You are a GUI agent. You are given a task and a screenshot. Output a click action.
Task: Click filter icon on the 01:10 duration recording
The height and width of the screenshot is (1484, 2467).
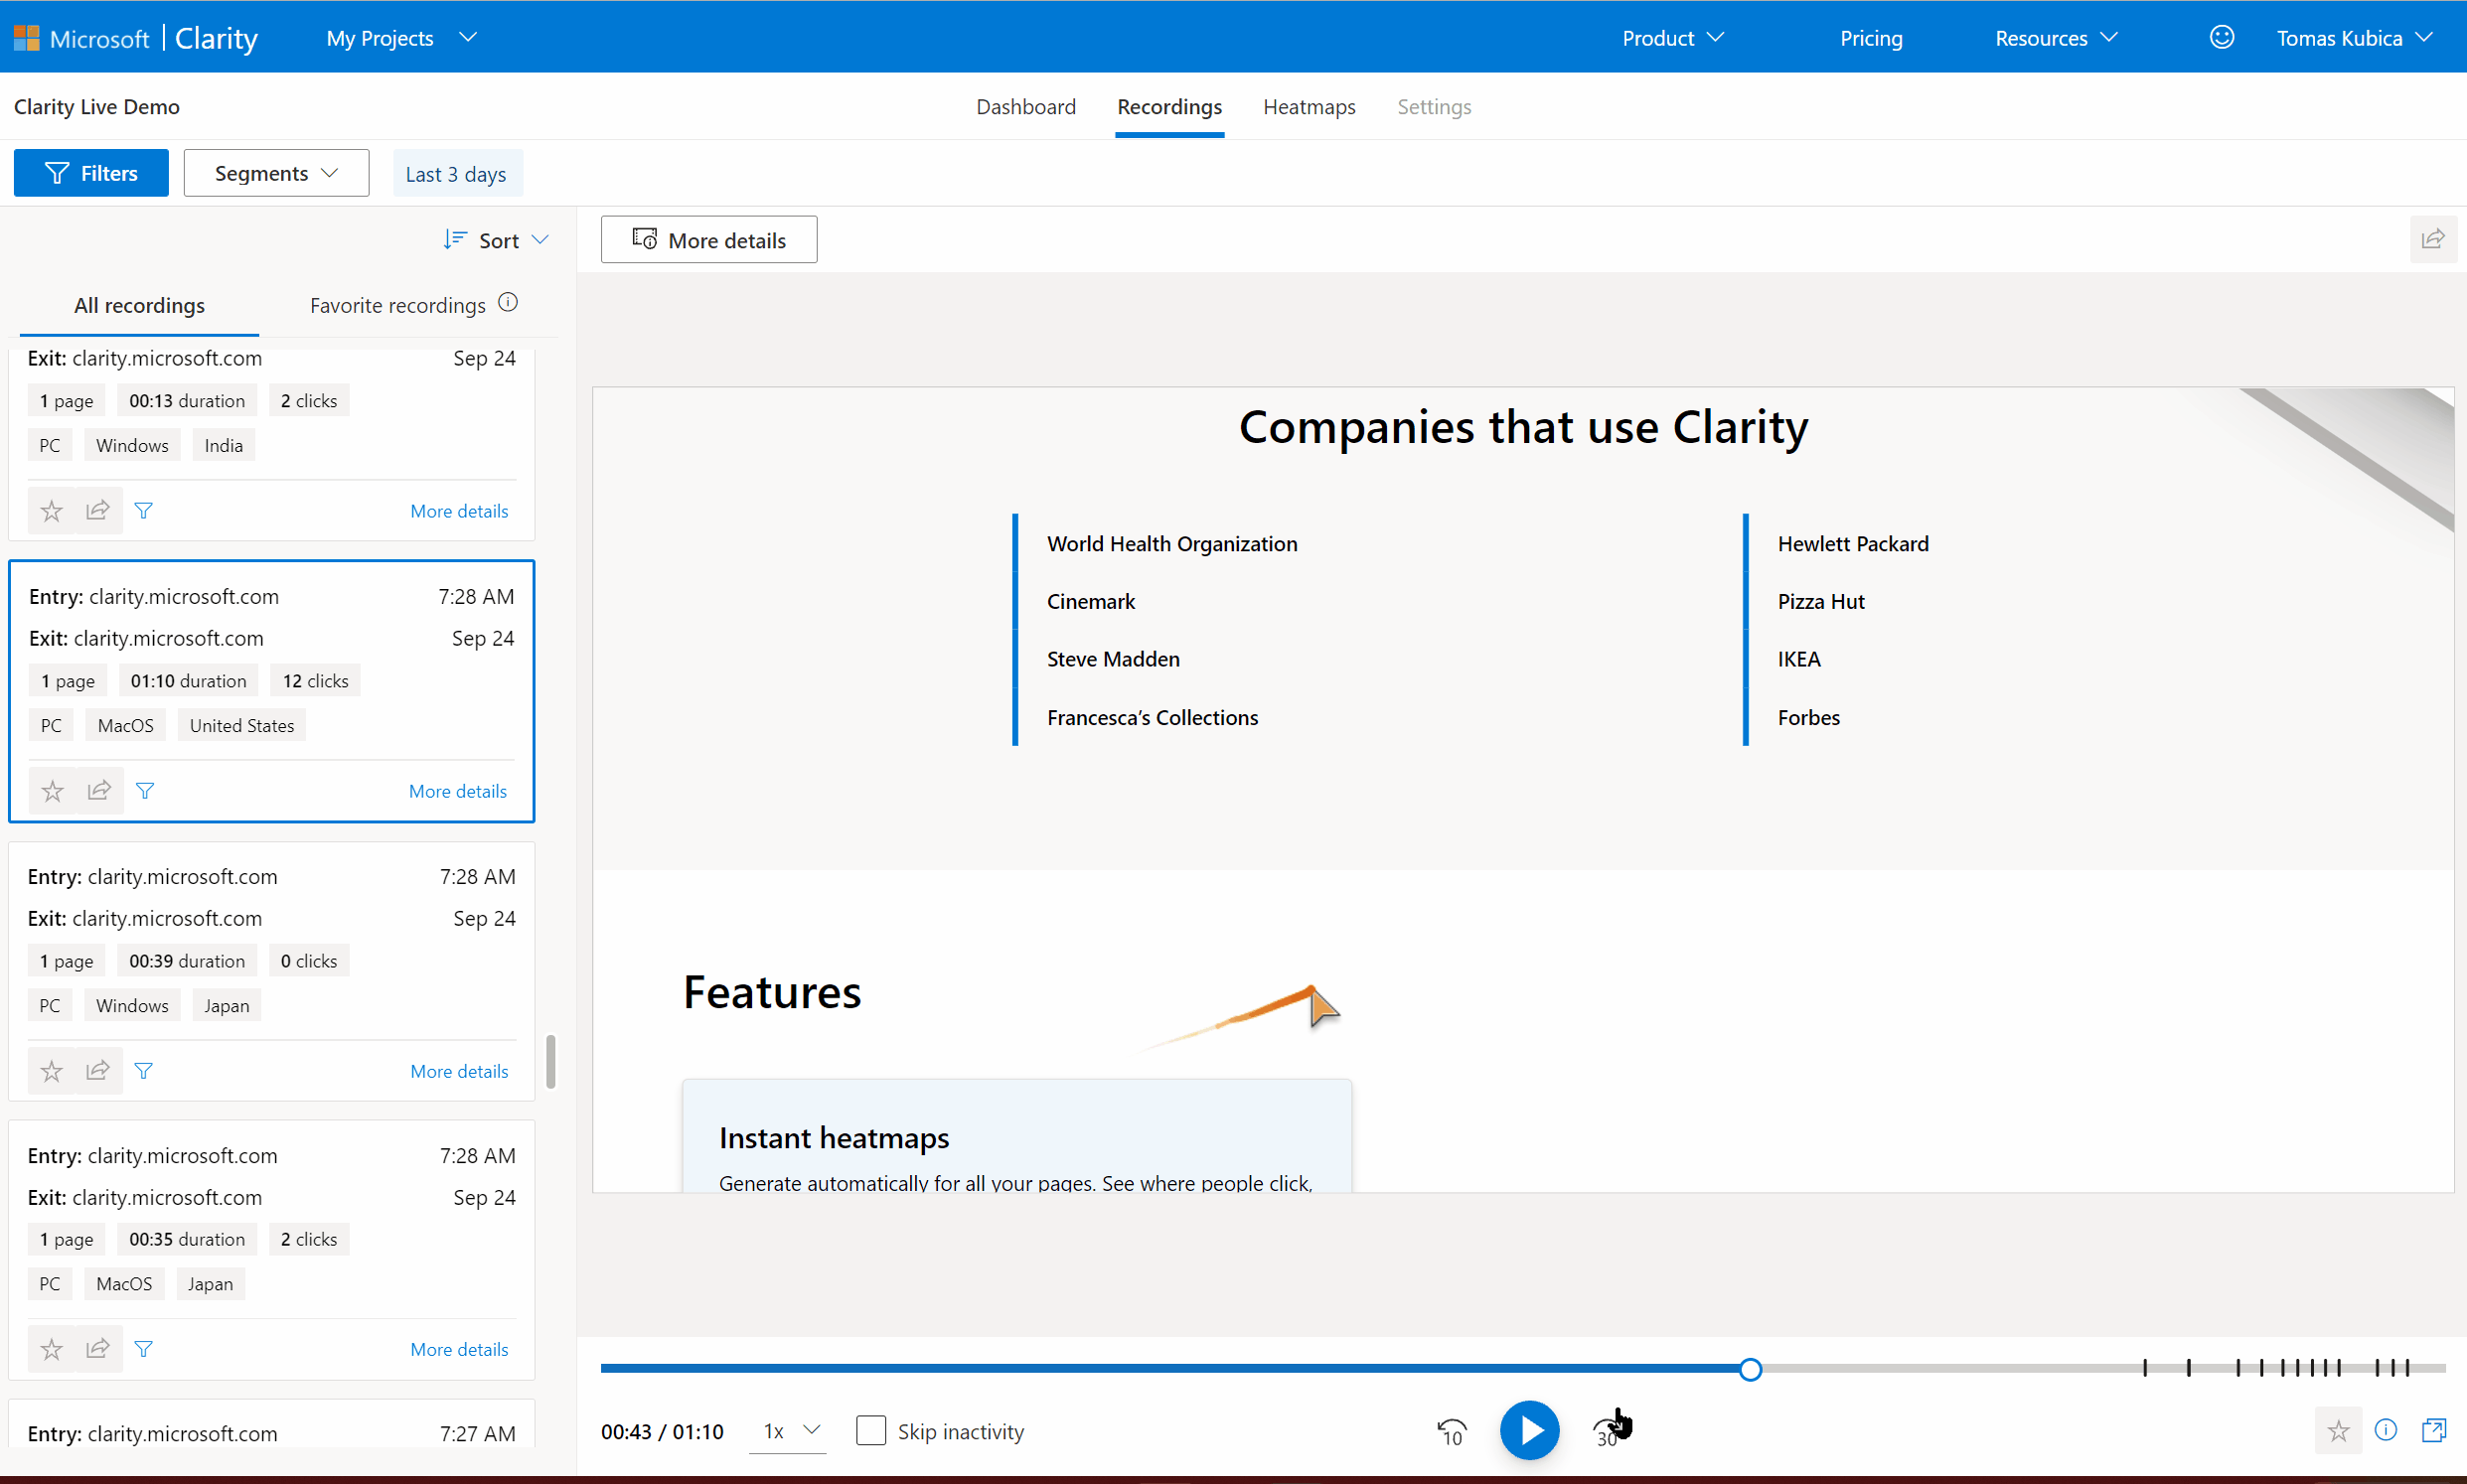[145, 791]
